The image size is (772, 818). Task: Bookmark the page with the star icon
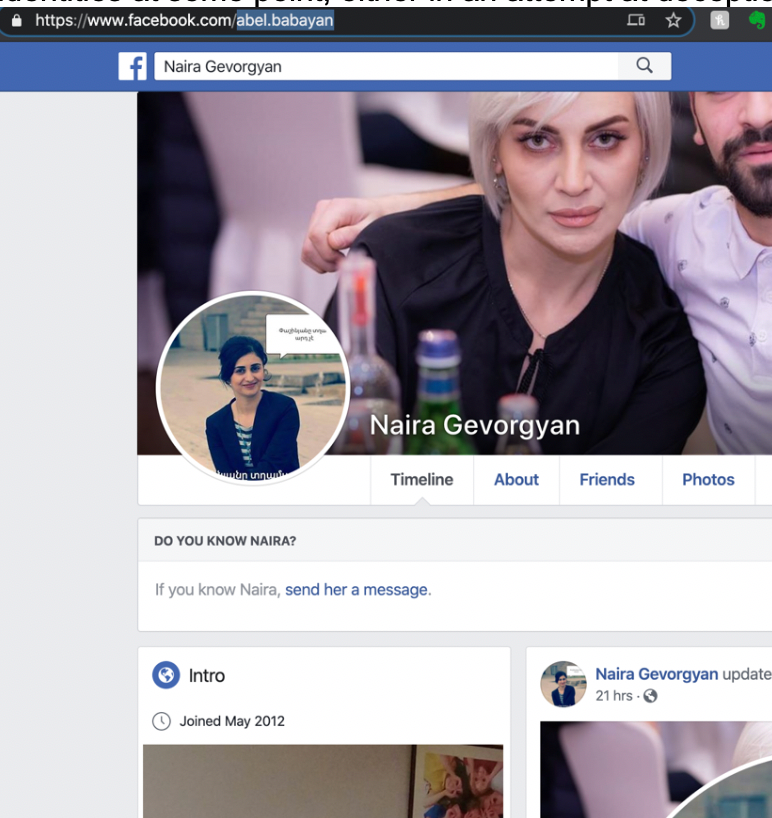pyautogui.click(x=673, y=20)
